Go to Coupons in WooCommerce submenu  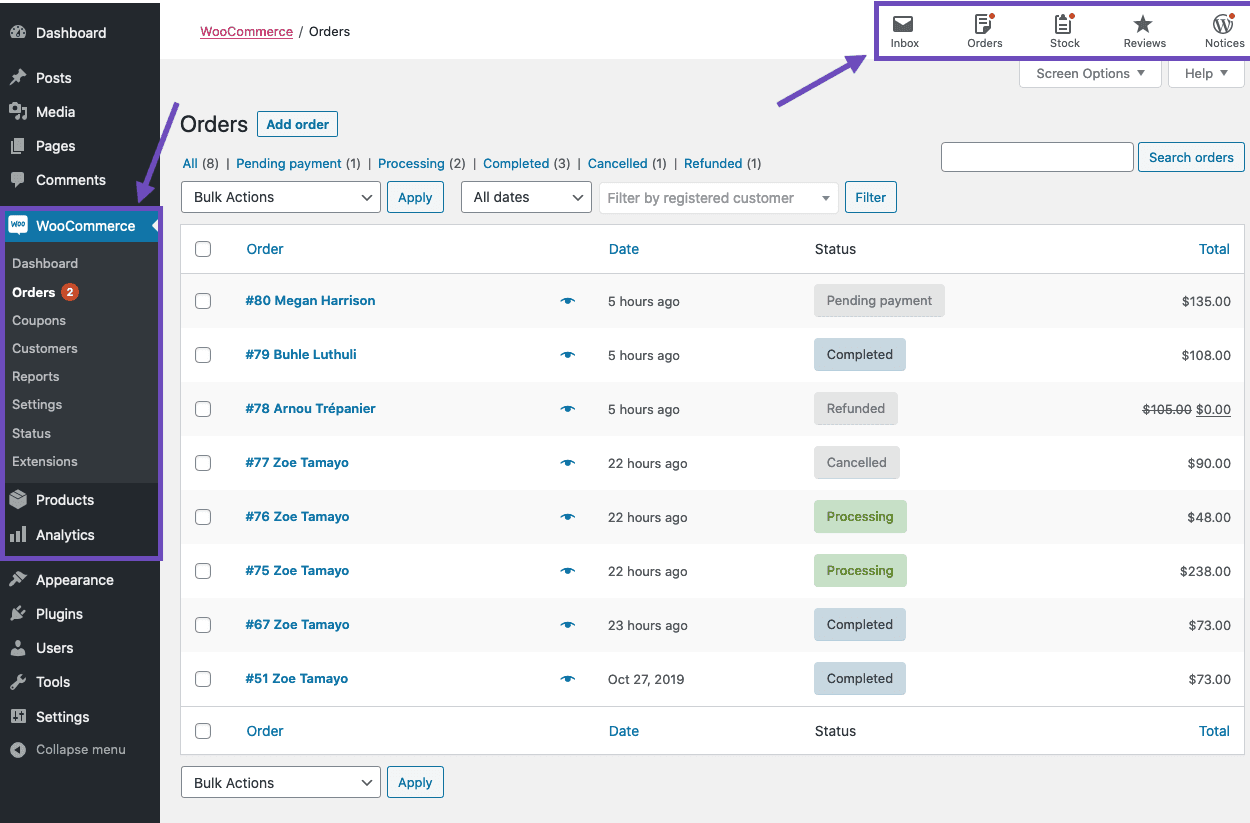[x=39, y=321]
